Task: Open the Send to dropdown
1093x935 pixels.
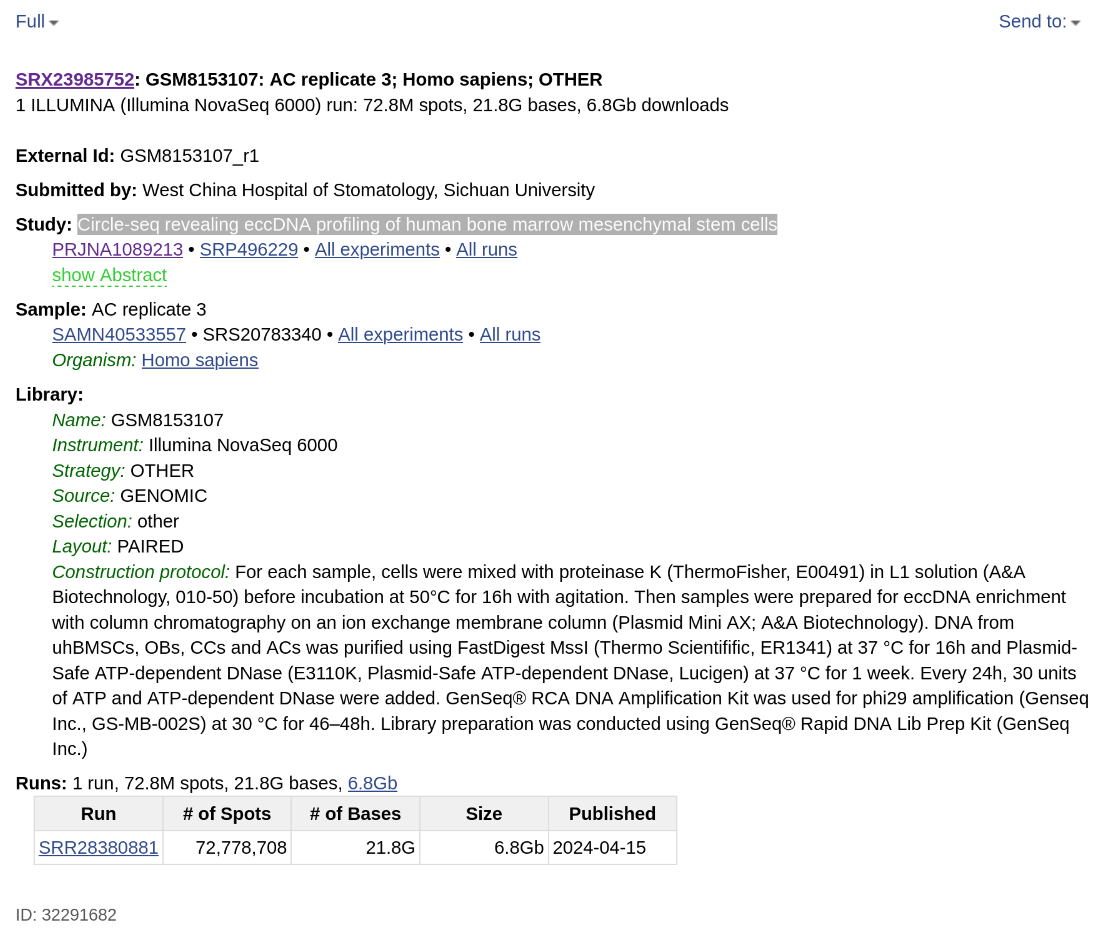Action: [1039, 22]
